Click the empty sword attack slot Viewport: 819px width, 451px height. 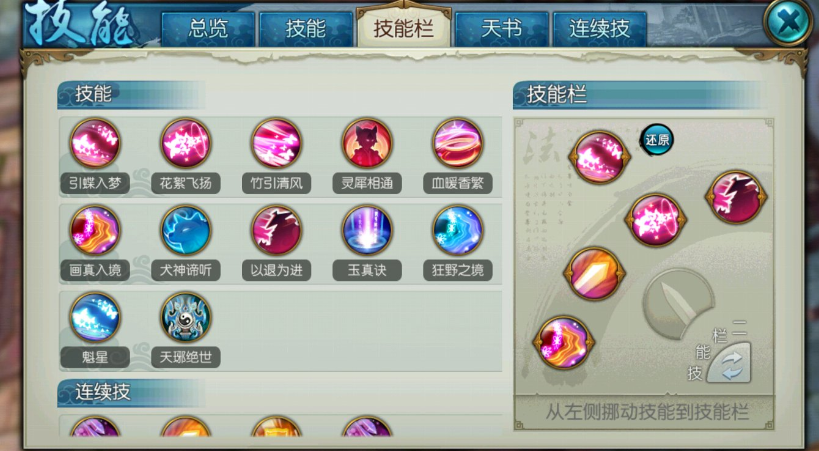click(678, 304)
